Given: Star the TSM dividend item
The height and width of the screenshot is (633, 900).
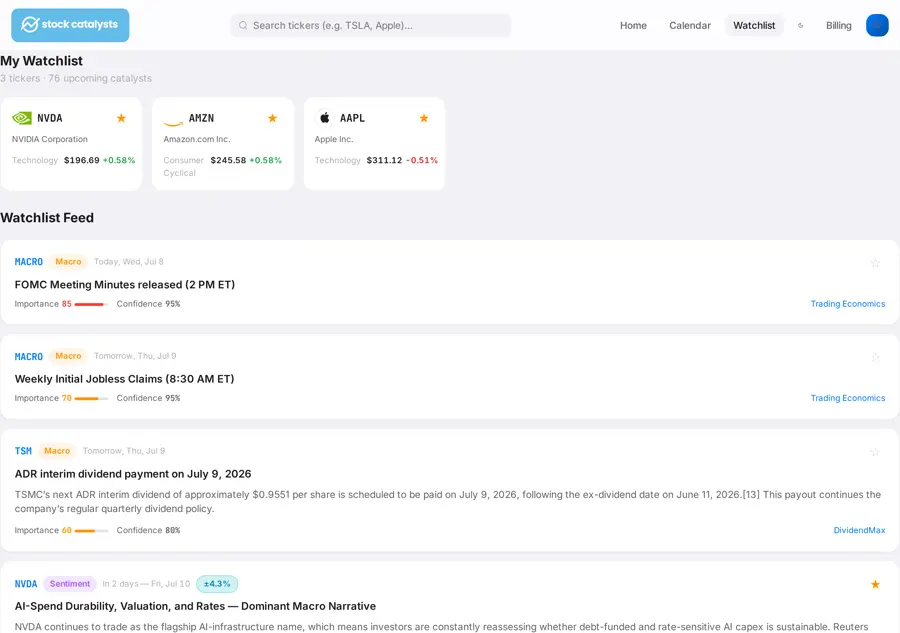Looking at the screenshot, I should [875, 452].
